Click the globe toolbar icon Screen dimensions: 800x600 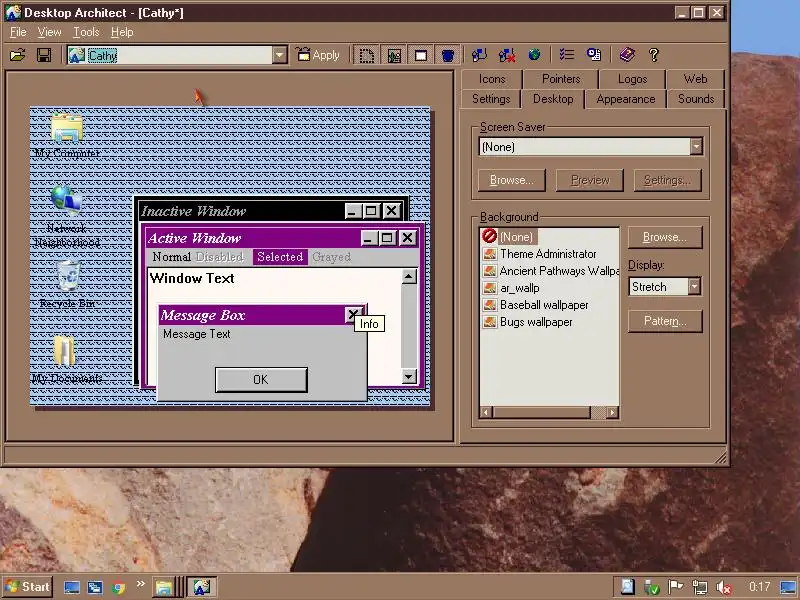tap(534, 55)
